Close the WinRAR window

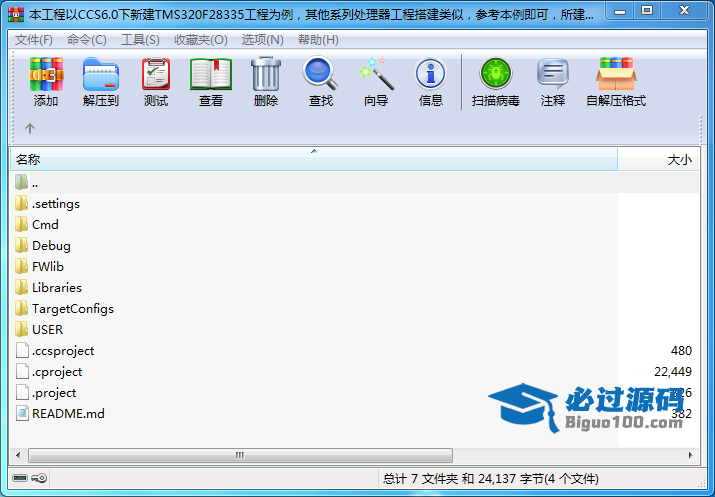click(684, 11)
